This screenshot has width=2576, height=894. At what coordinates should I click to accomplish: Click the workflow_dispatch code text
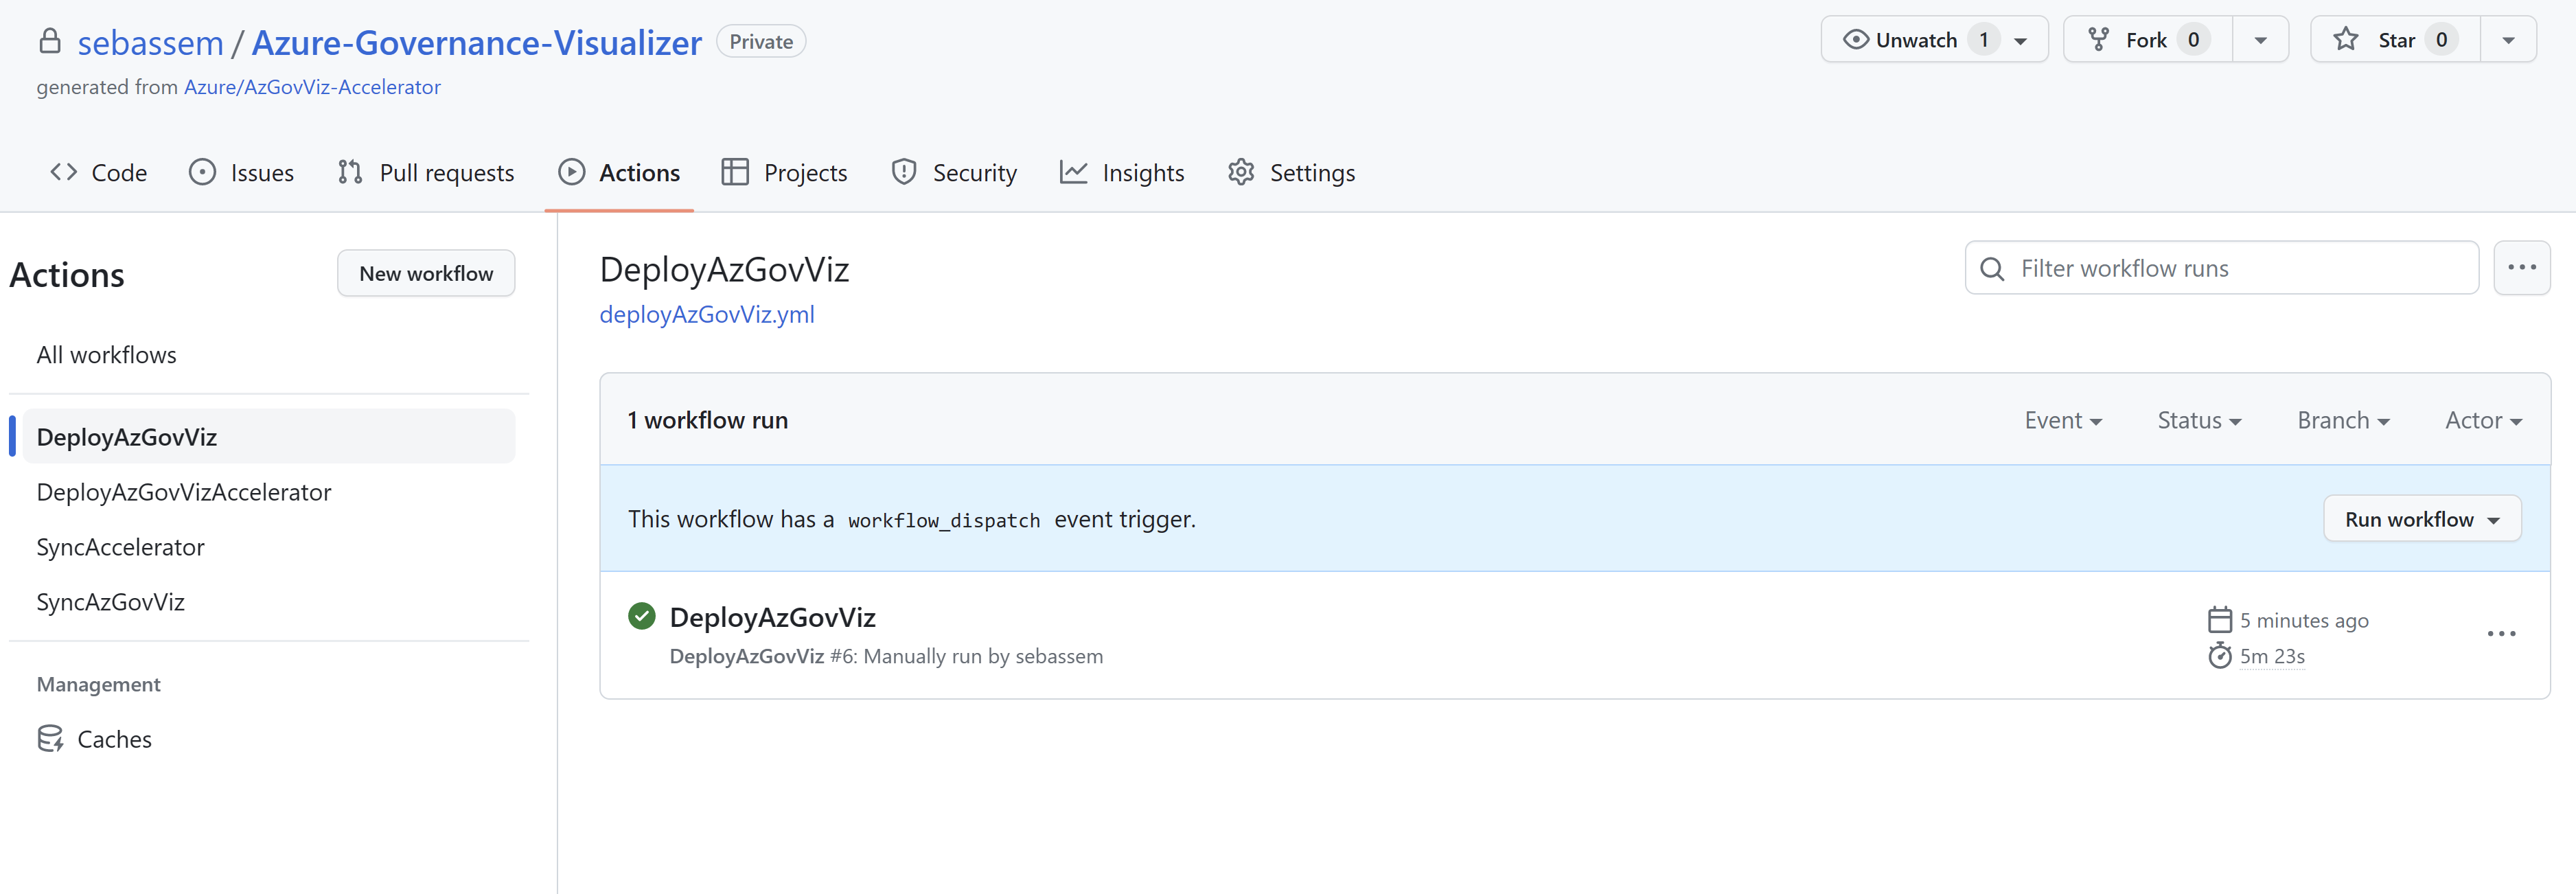pos(944,520)
